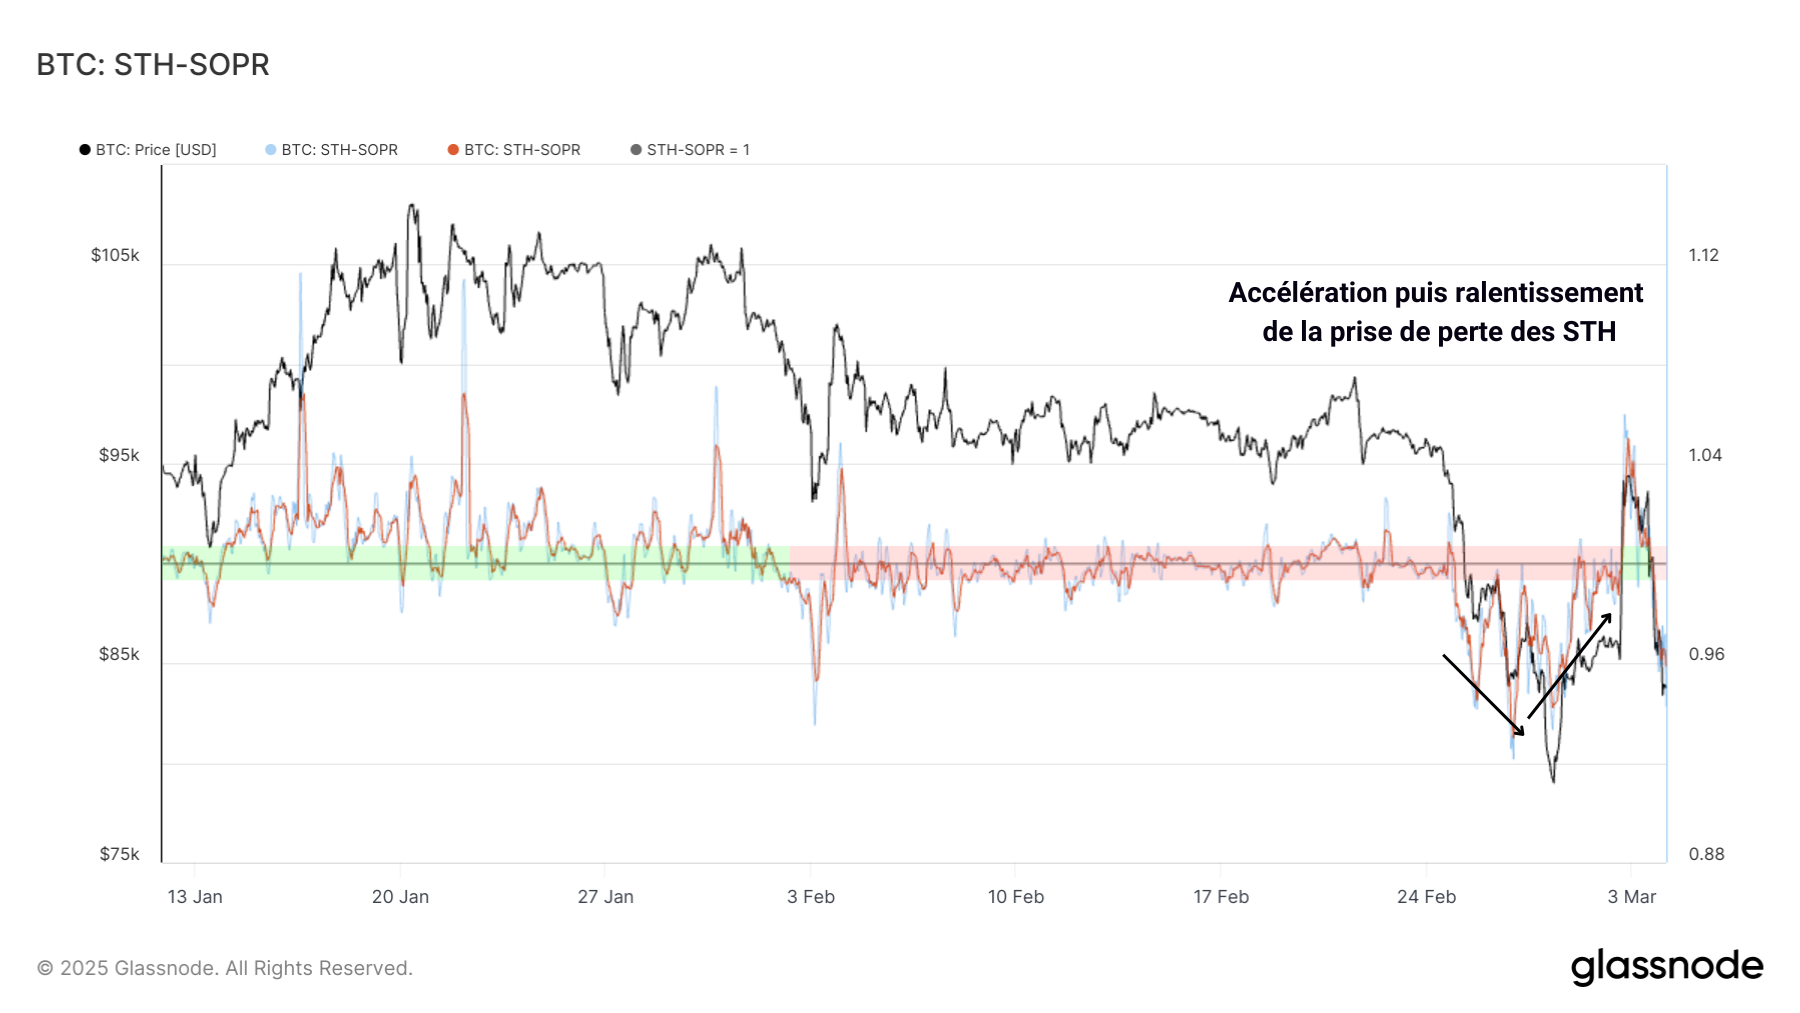The height and width of the screenshot is (1013, 1800).
Task: Click the $75k price axis label
Action: tap(119, 854)
